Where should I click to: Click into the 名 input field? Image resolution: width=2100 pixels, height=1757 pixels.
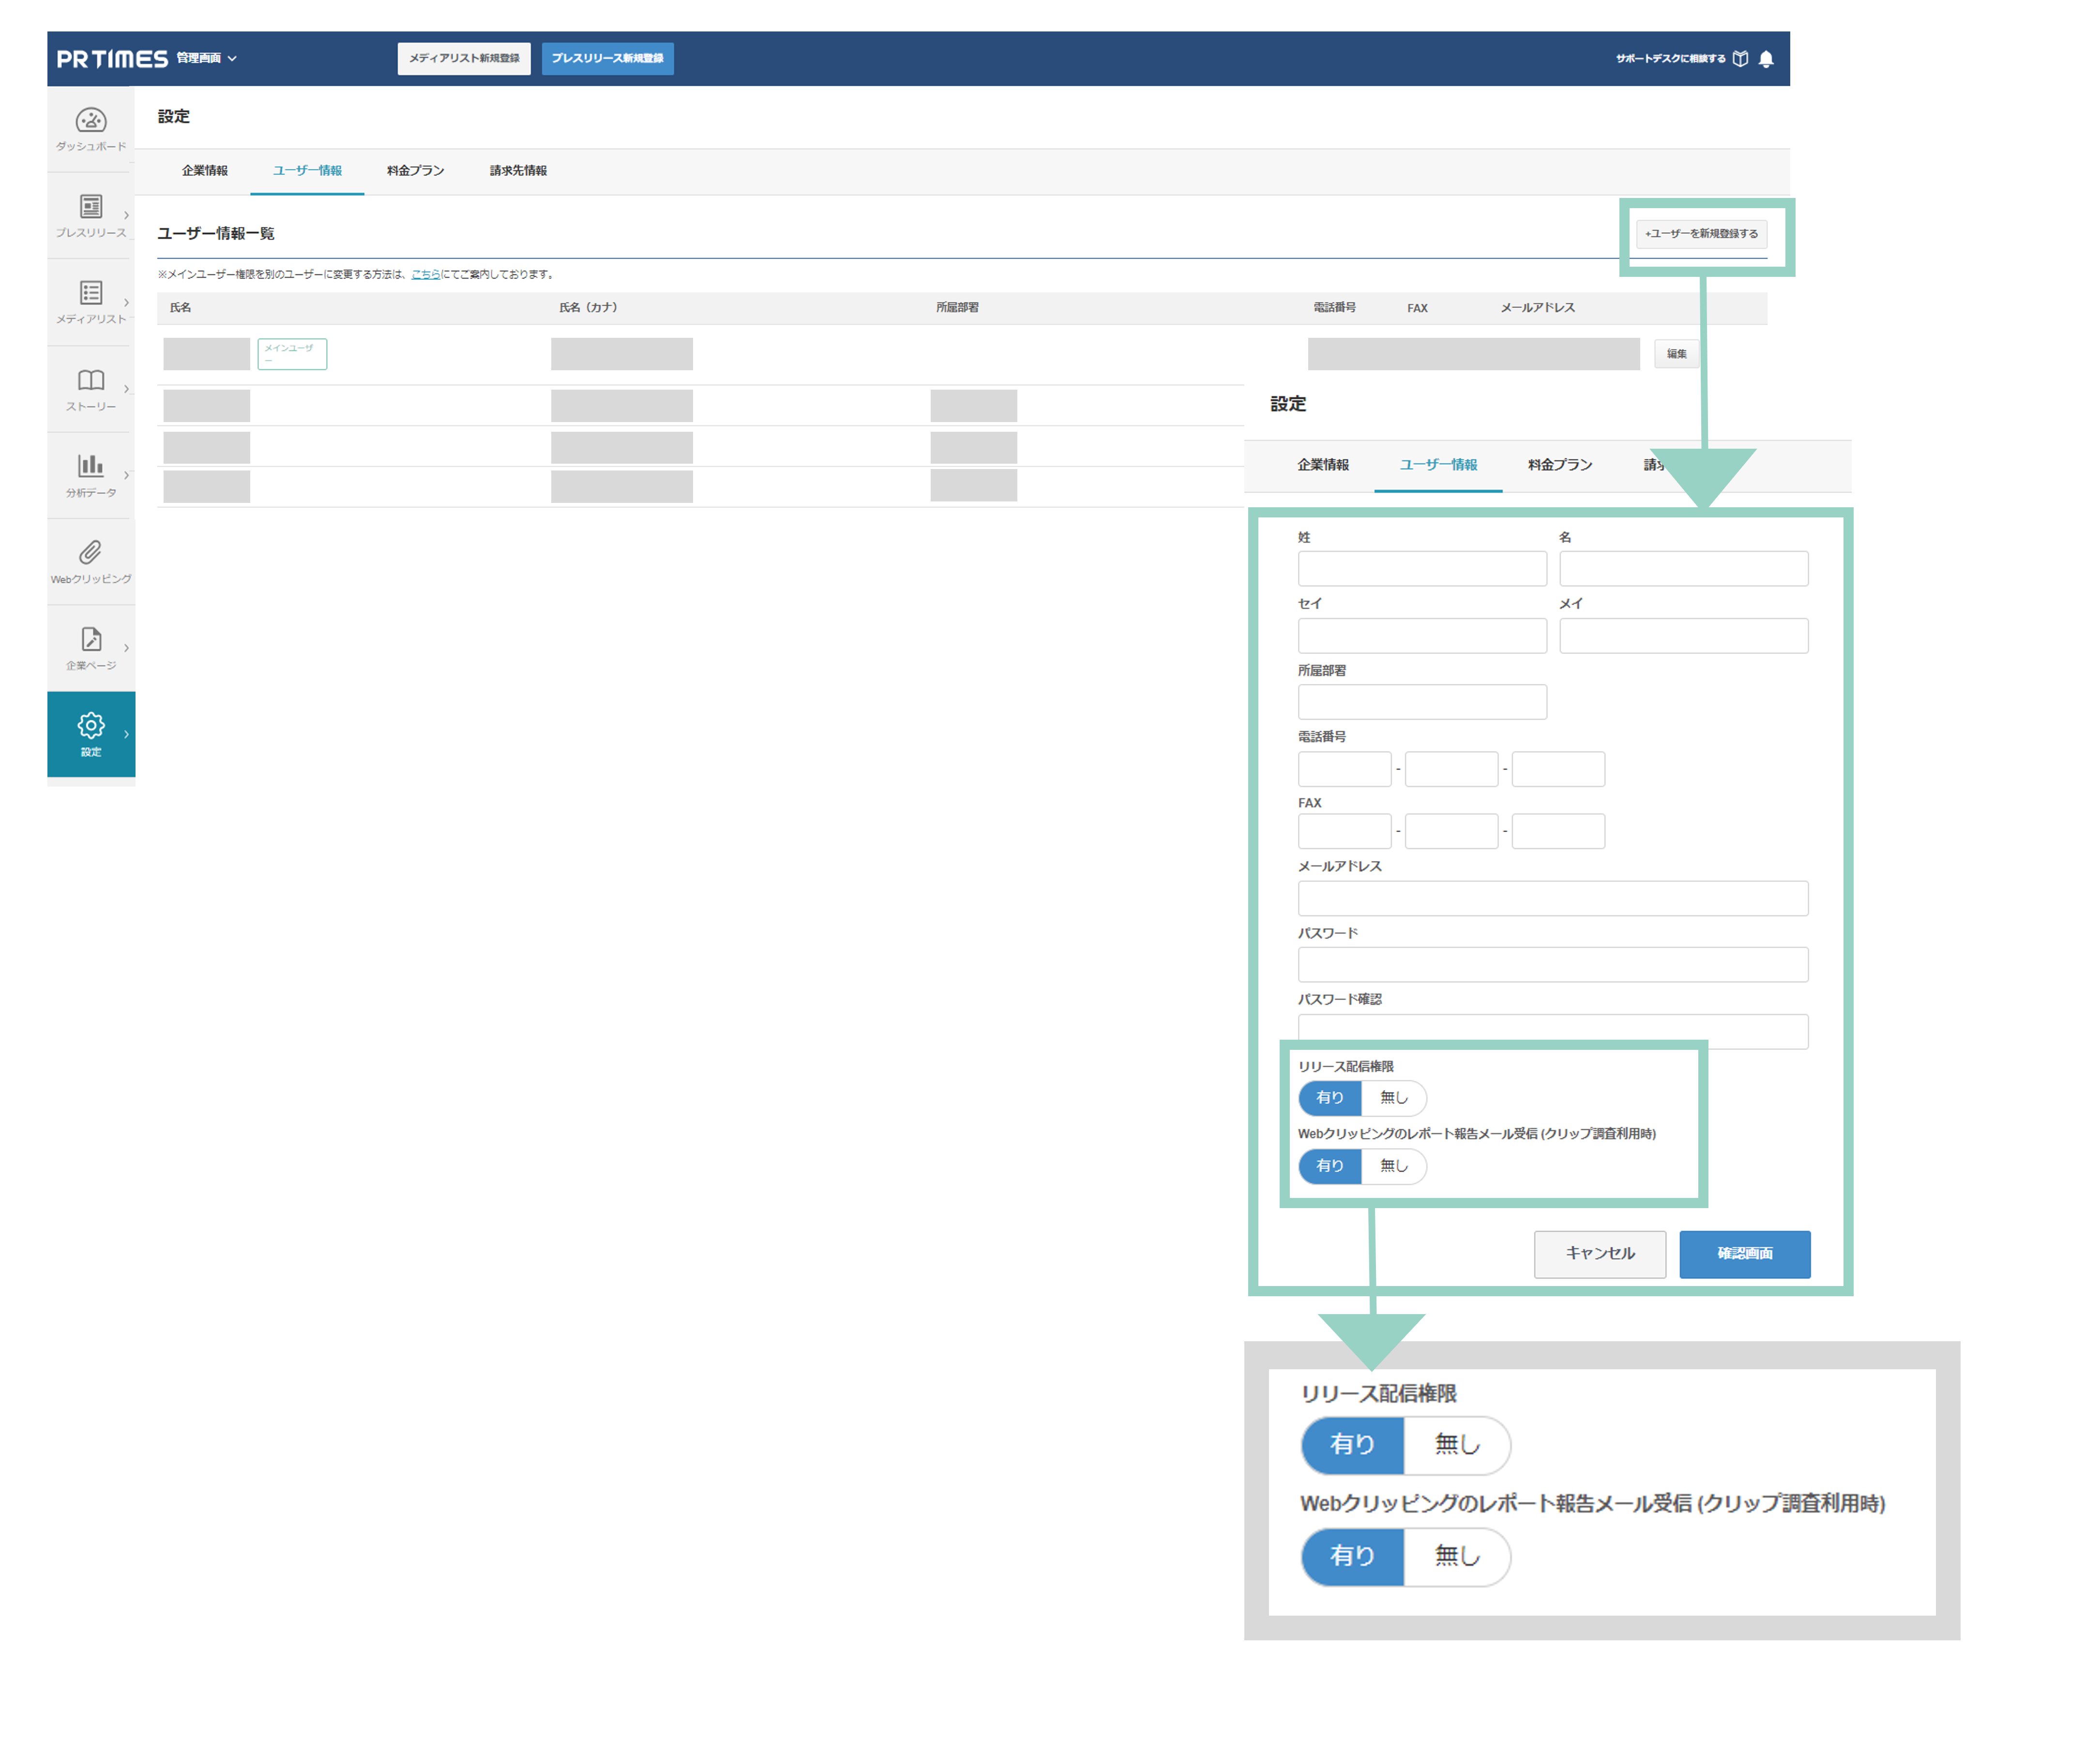click(x=1684, y=569)
